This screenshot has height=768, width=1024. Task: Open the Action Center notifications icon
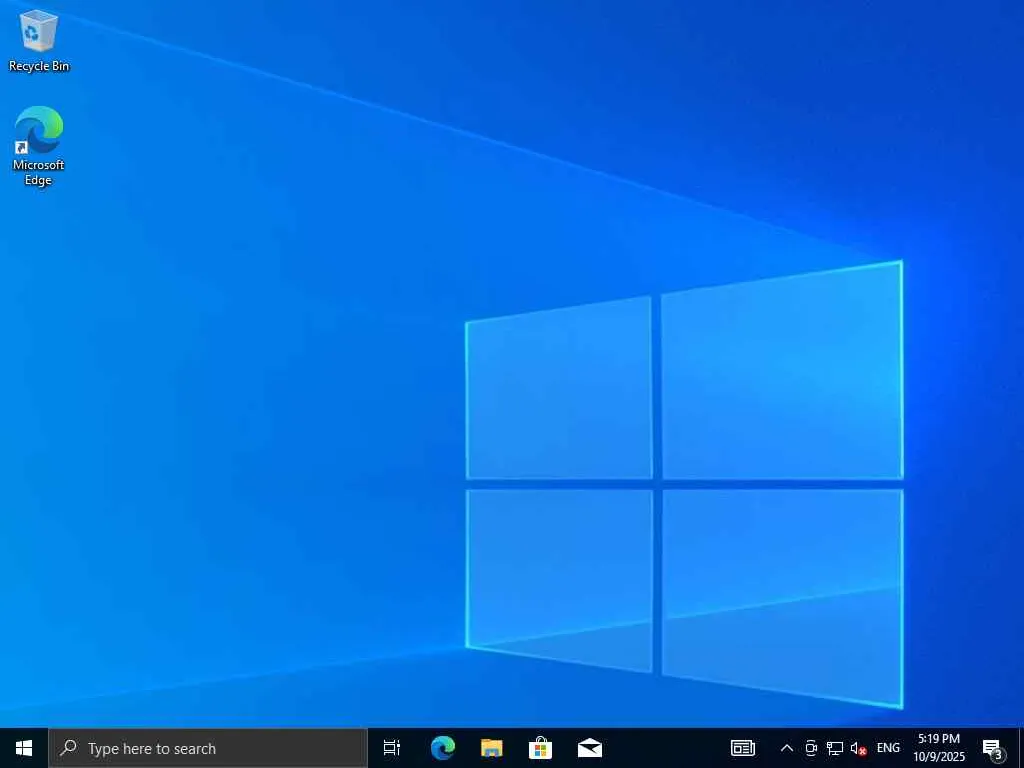[992, 748]
